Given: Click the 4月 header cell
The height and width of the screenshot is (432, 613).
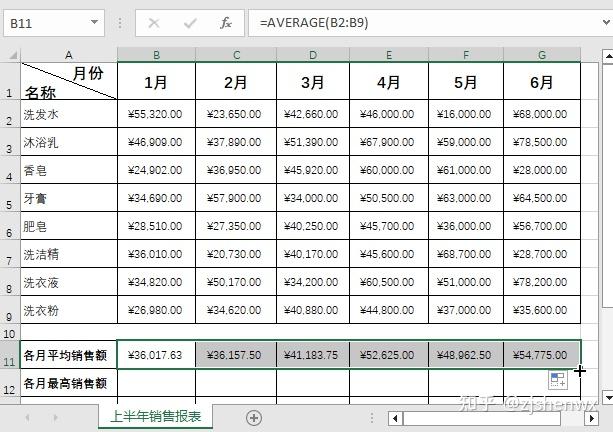Looking at the screenshot, I should point(389,81).
